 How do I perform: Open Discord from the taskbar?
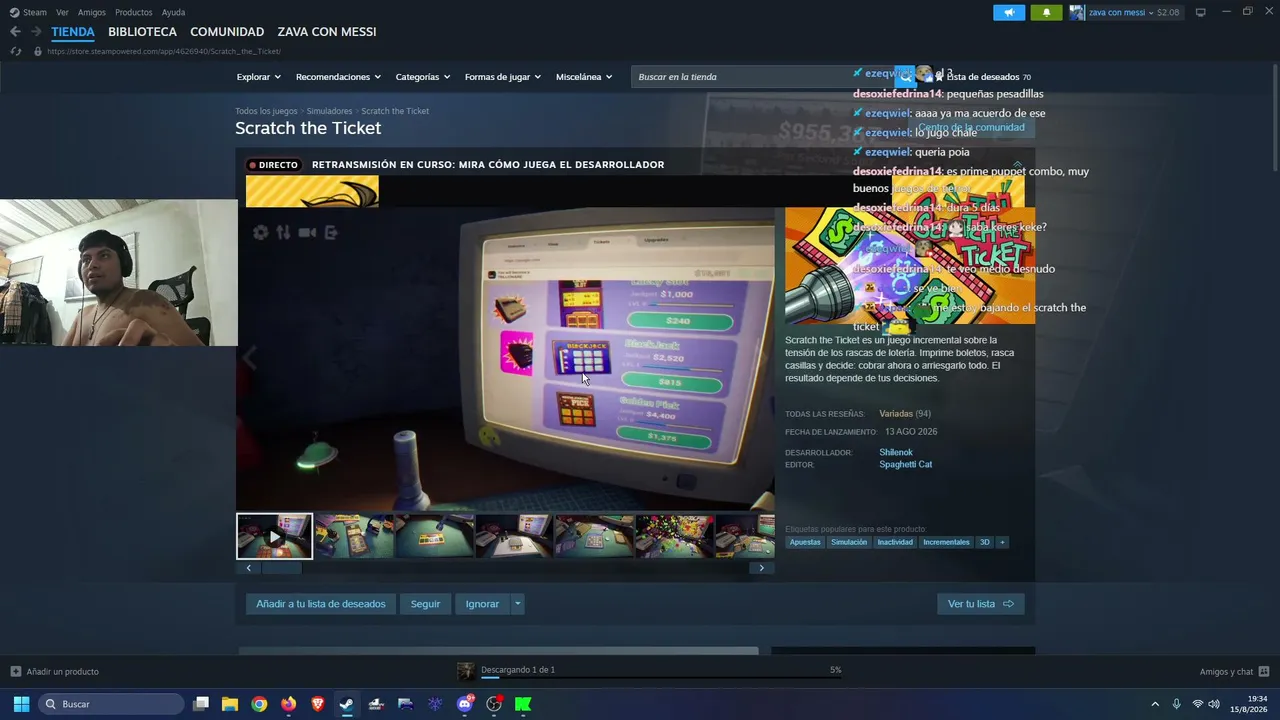pos(464,704)
